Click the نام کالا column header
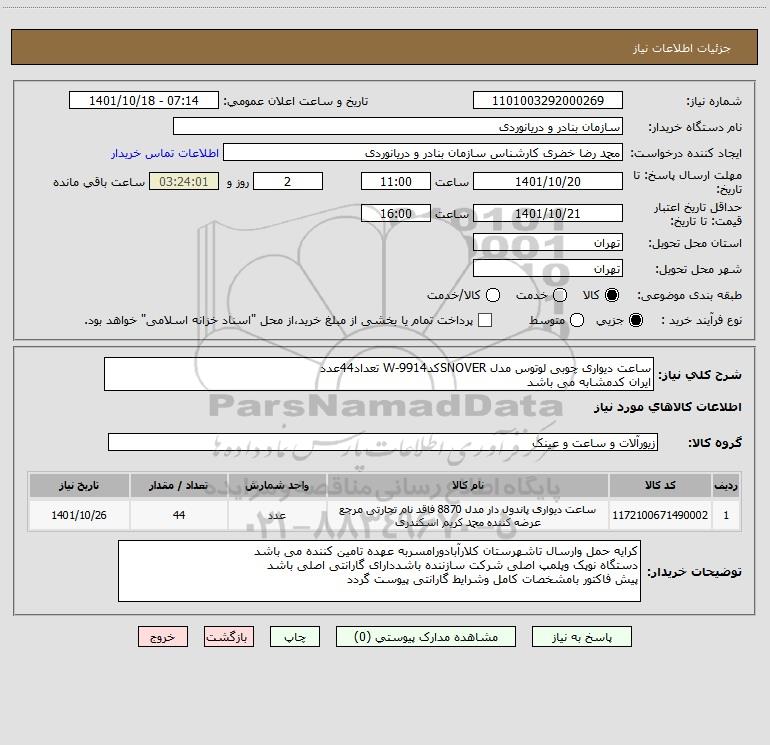The height and width of the screenshot is (745, 770). click(468, 485)
